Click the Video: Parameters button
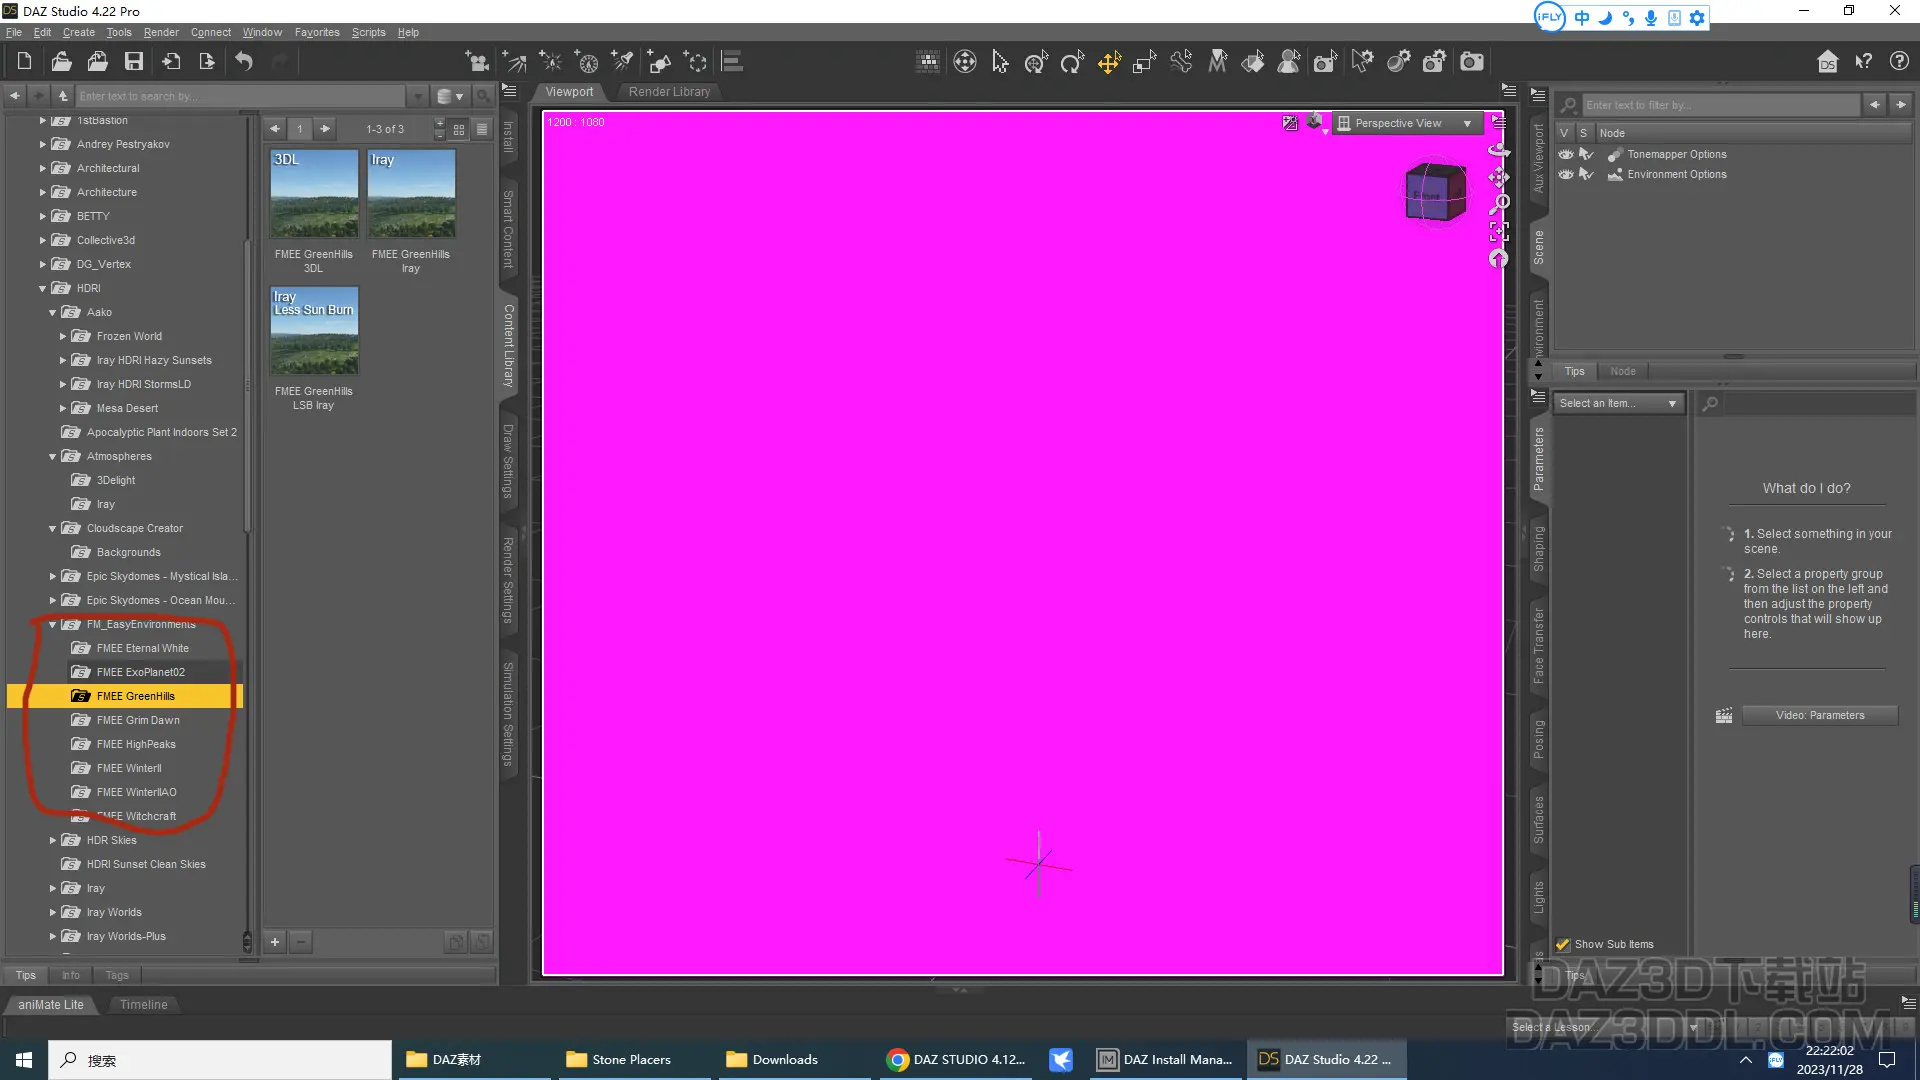Image resolution: width=1920 pixels, height=1080 pixels. point(1820,715)
